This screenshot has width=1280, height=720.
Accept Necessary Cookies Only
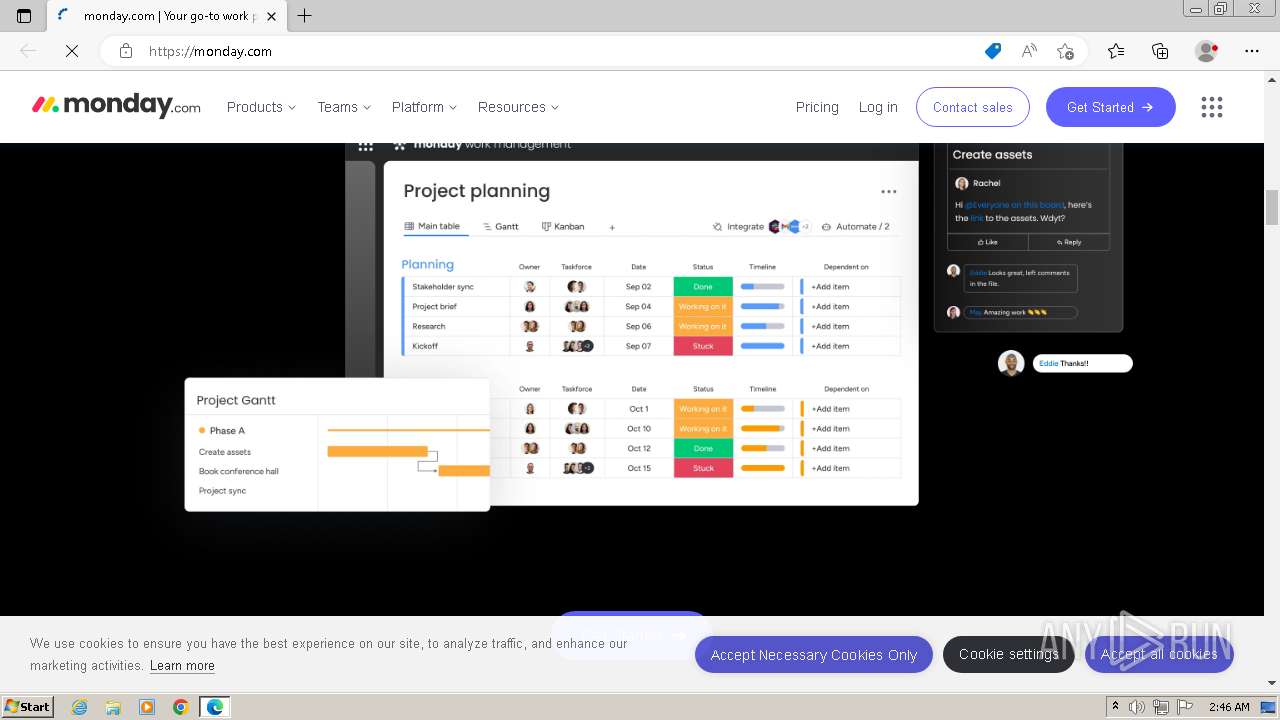[814, 655]
